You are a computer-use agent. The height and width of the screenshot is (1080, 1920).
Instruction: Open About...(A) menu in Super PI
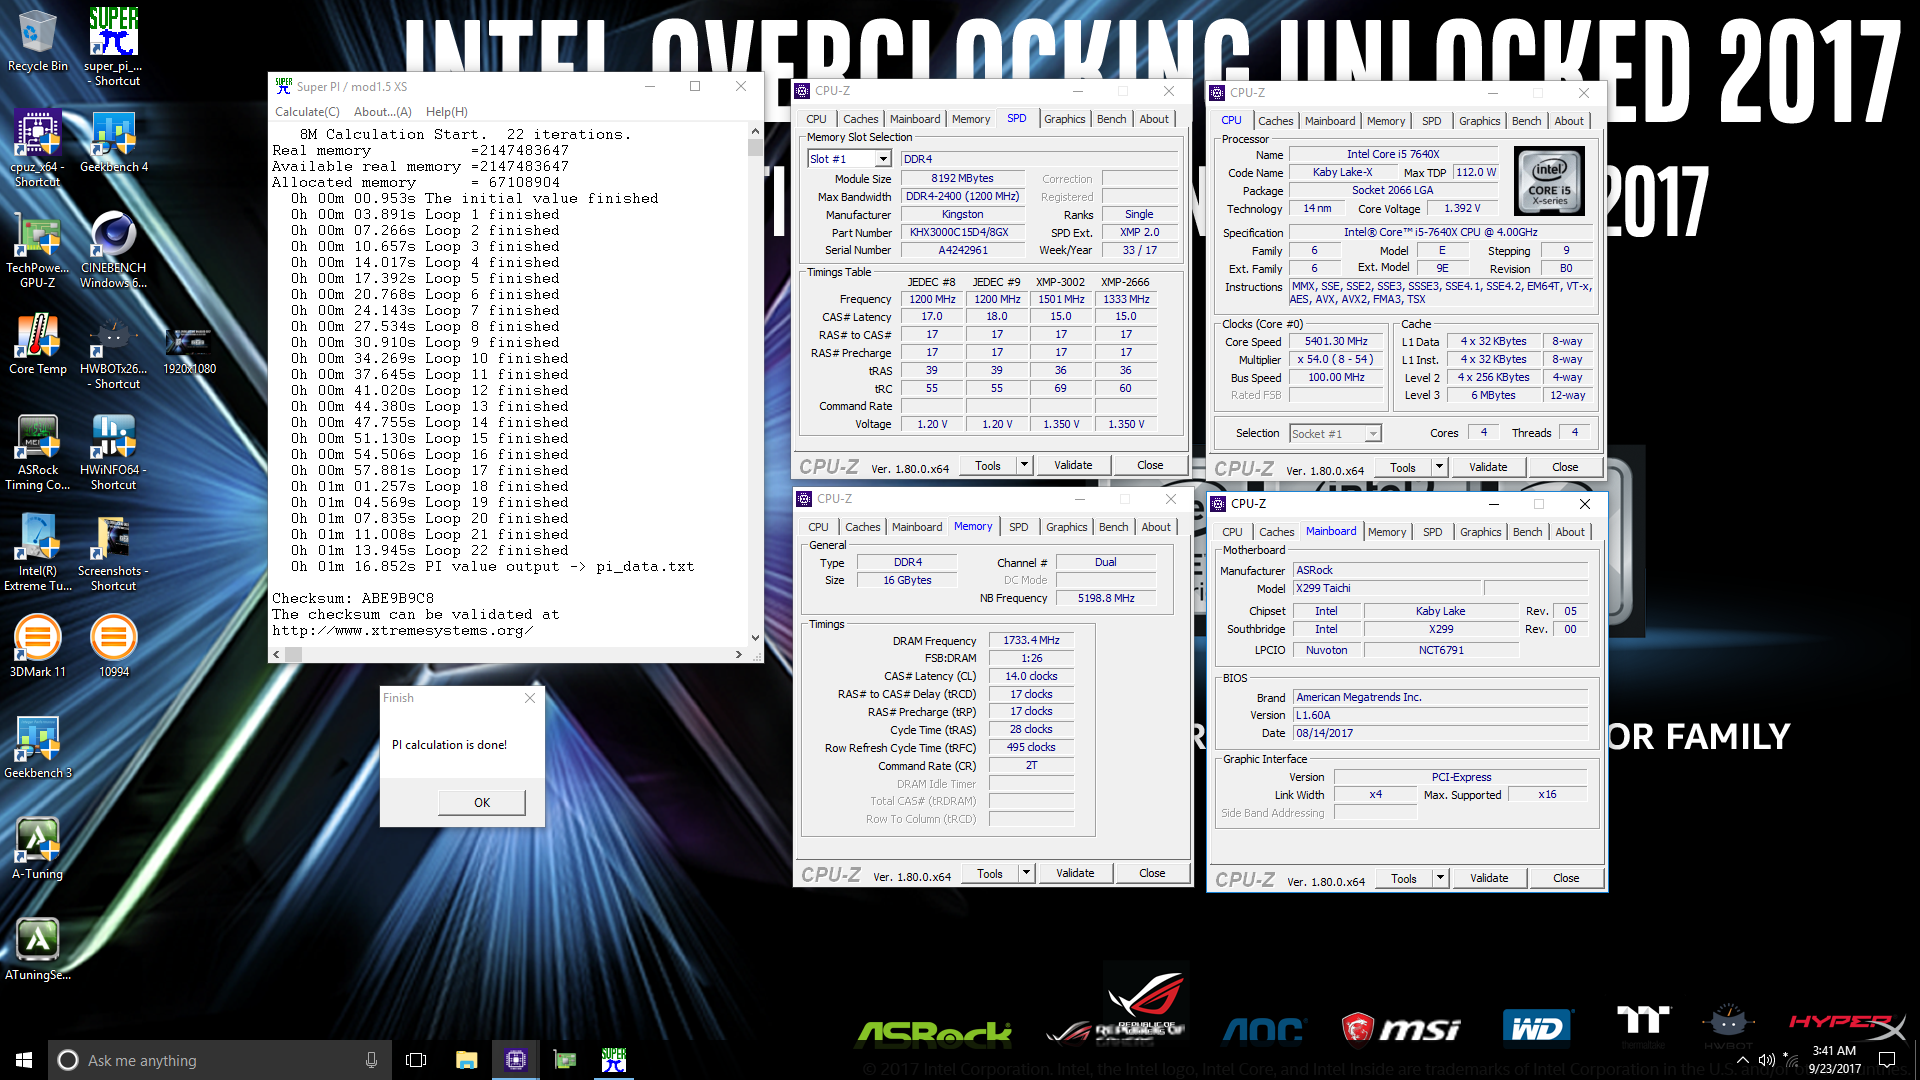[x=382, y=112]
